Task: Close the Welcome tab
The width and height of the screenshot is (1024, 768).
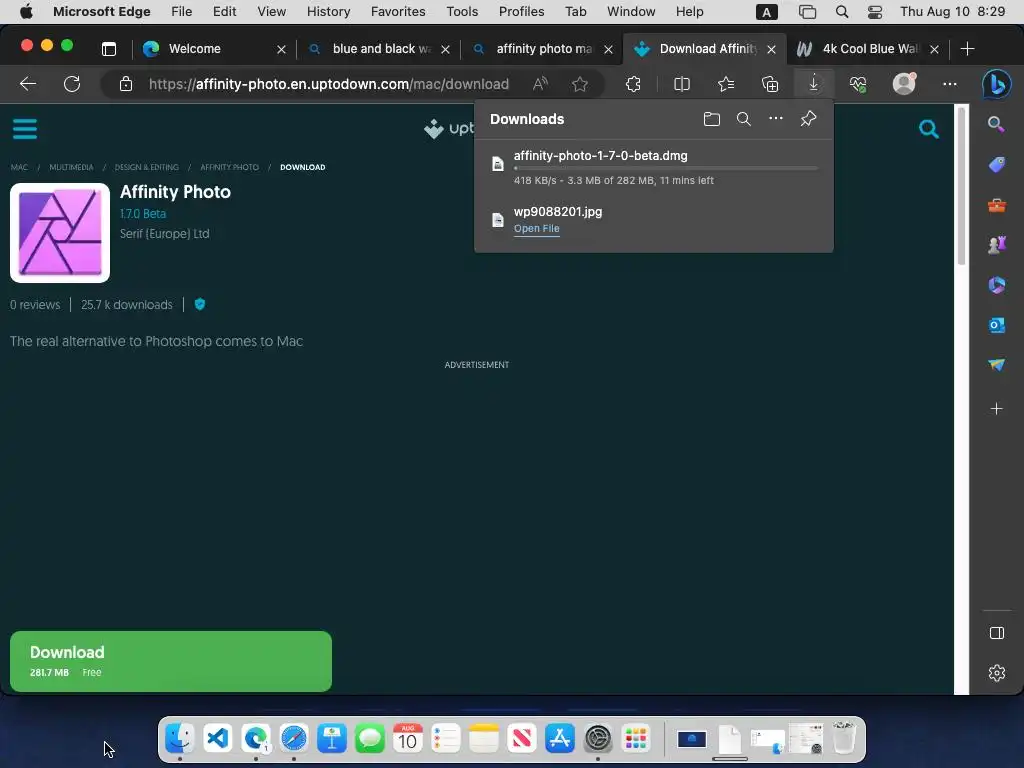Action: tap(281, 50)
